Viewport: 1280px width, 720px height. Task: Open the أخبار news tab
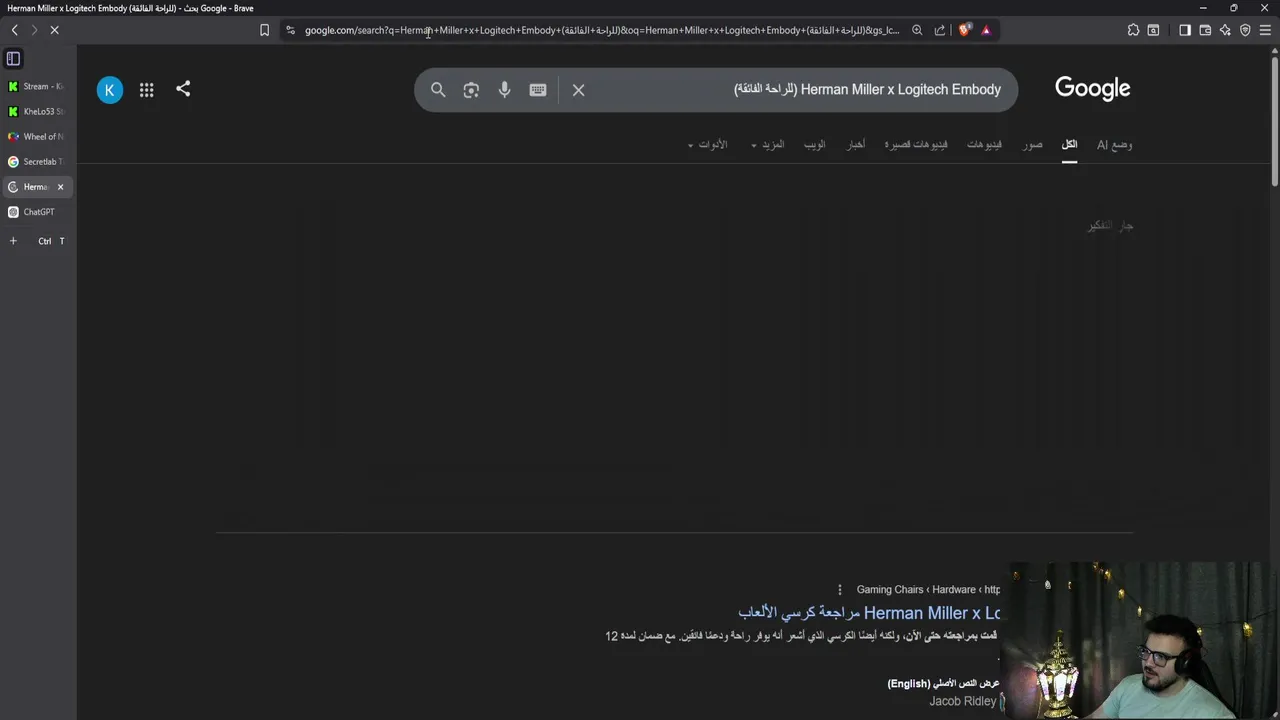(x=856, y=145)
